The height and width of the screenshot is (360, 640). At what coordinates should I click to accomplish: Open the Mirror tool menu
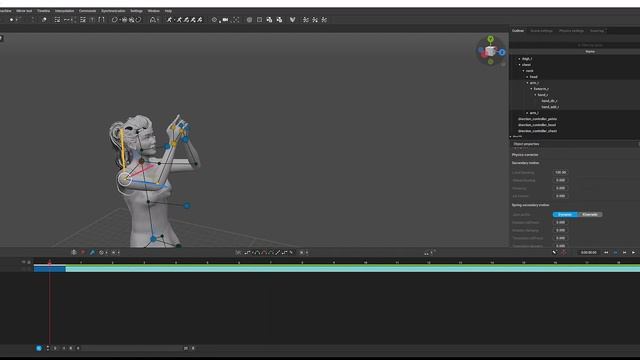pyautogui.click(x=24, y=11)
